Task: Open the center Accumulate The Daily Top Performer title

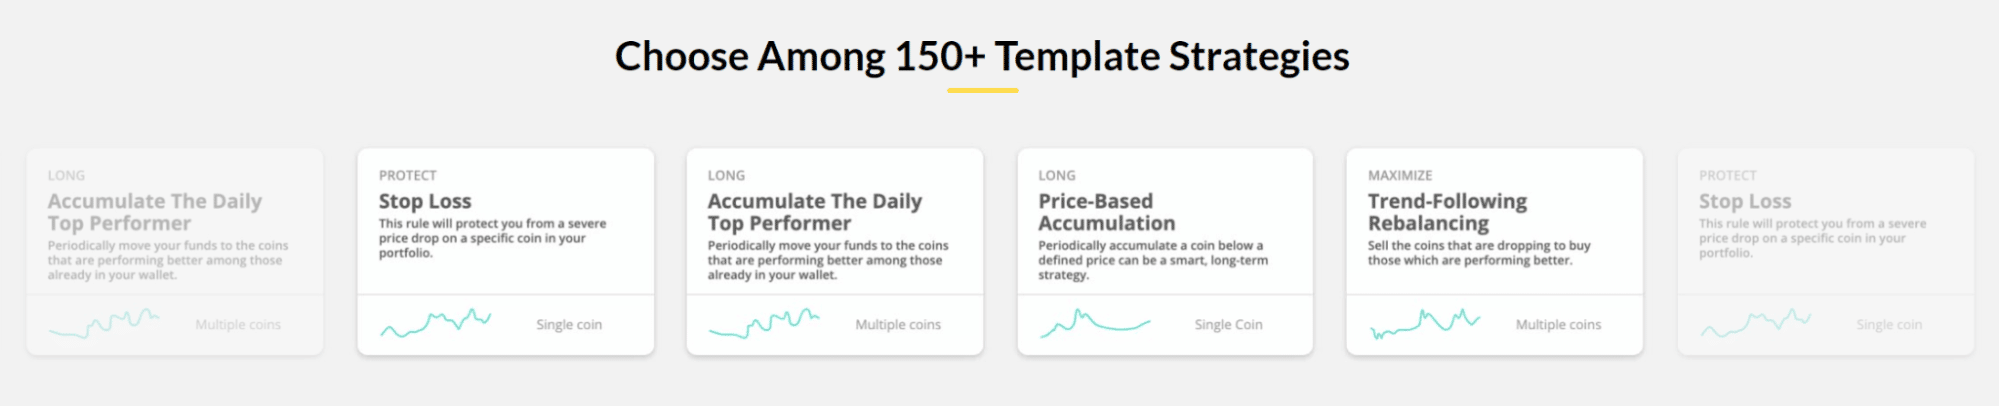Action: pos(815,212)
